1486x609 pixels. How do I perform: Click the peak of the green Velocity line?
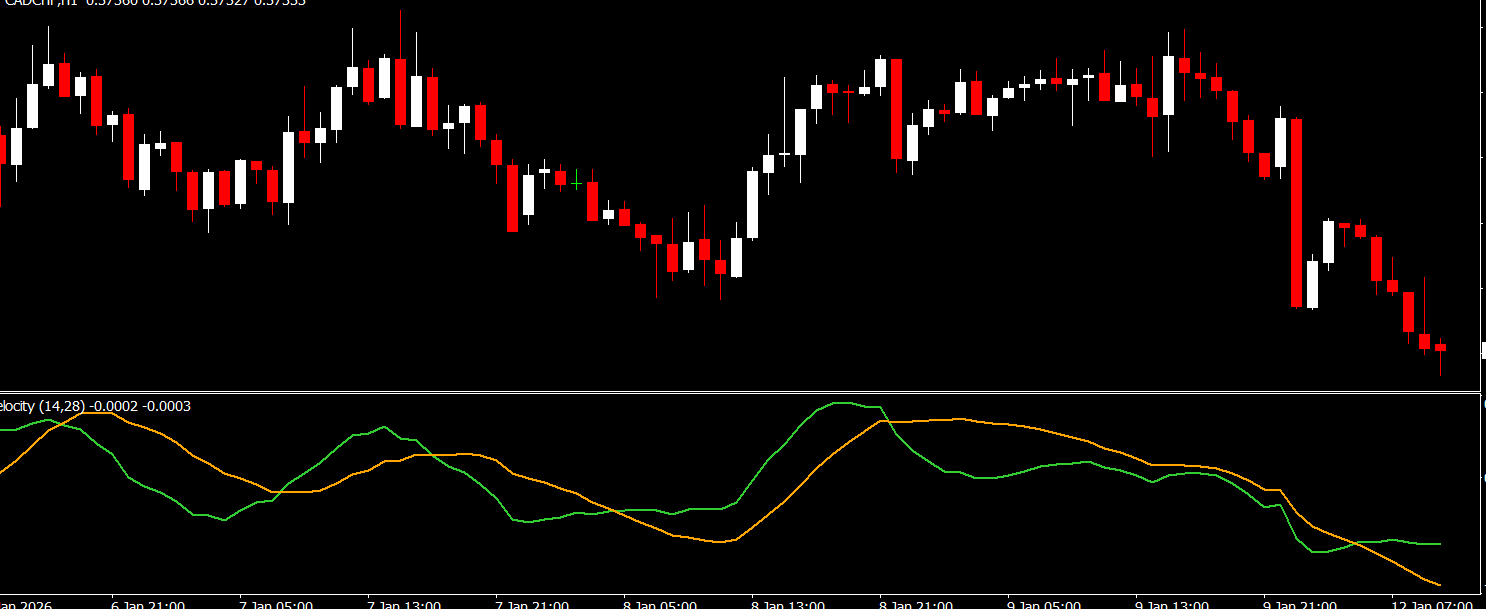842,403
